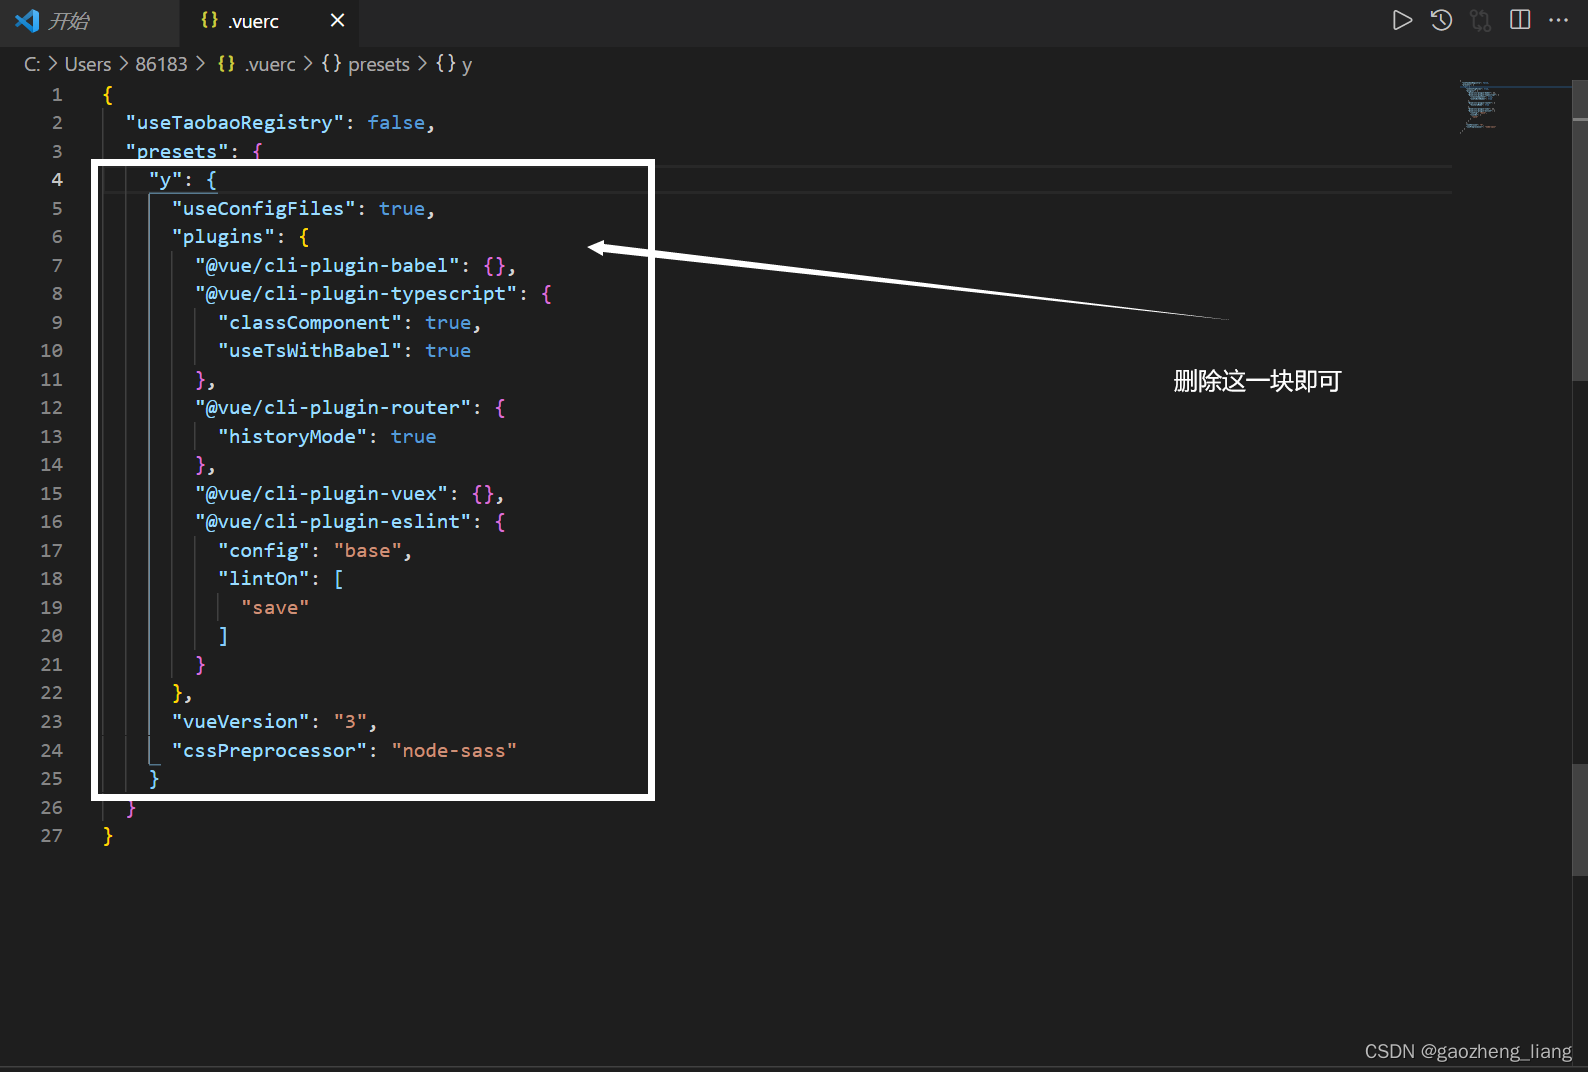This screenshot has width=1588, height=1072.
Task: Click the "useTaobaoRegistry" key
Action: pos(234,123)
